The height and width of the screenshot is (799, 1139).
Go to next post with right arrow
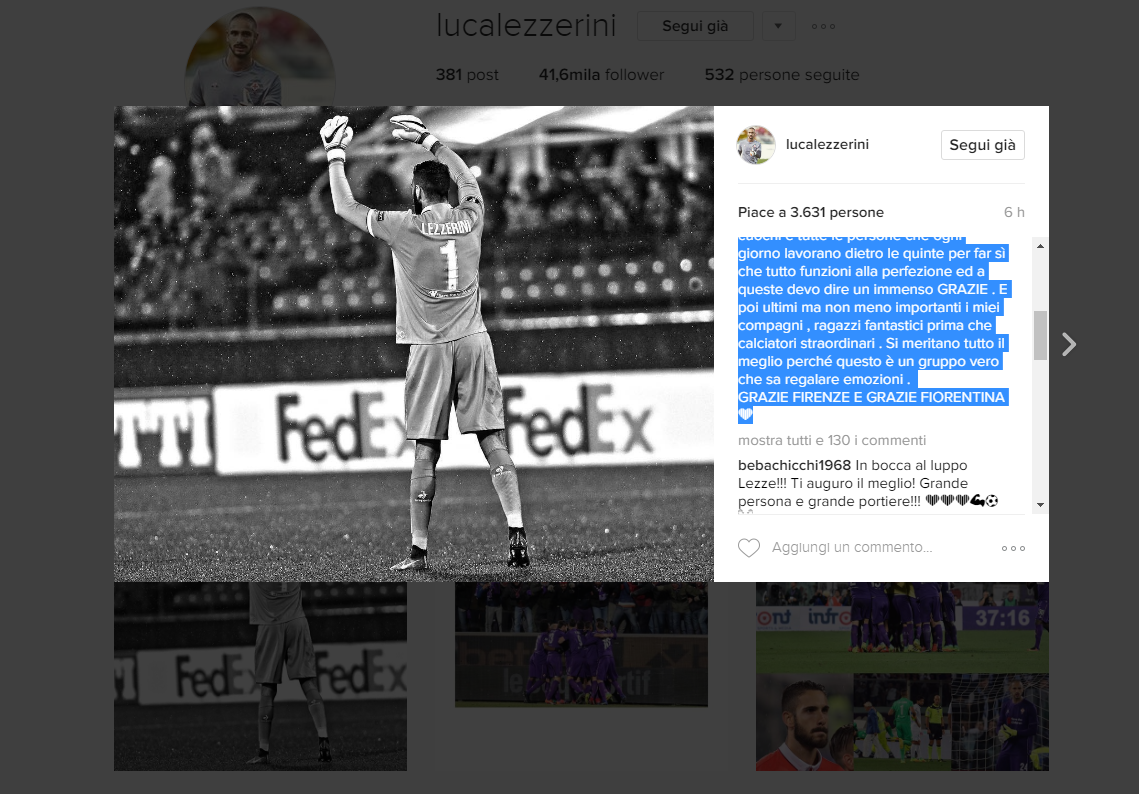pyautogui.click(x=1069, y=344)
